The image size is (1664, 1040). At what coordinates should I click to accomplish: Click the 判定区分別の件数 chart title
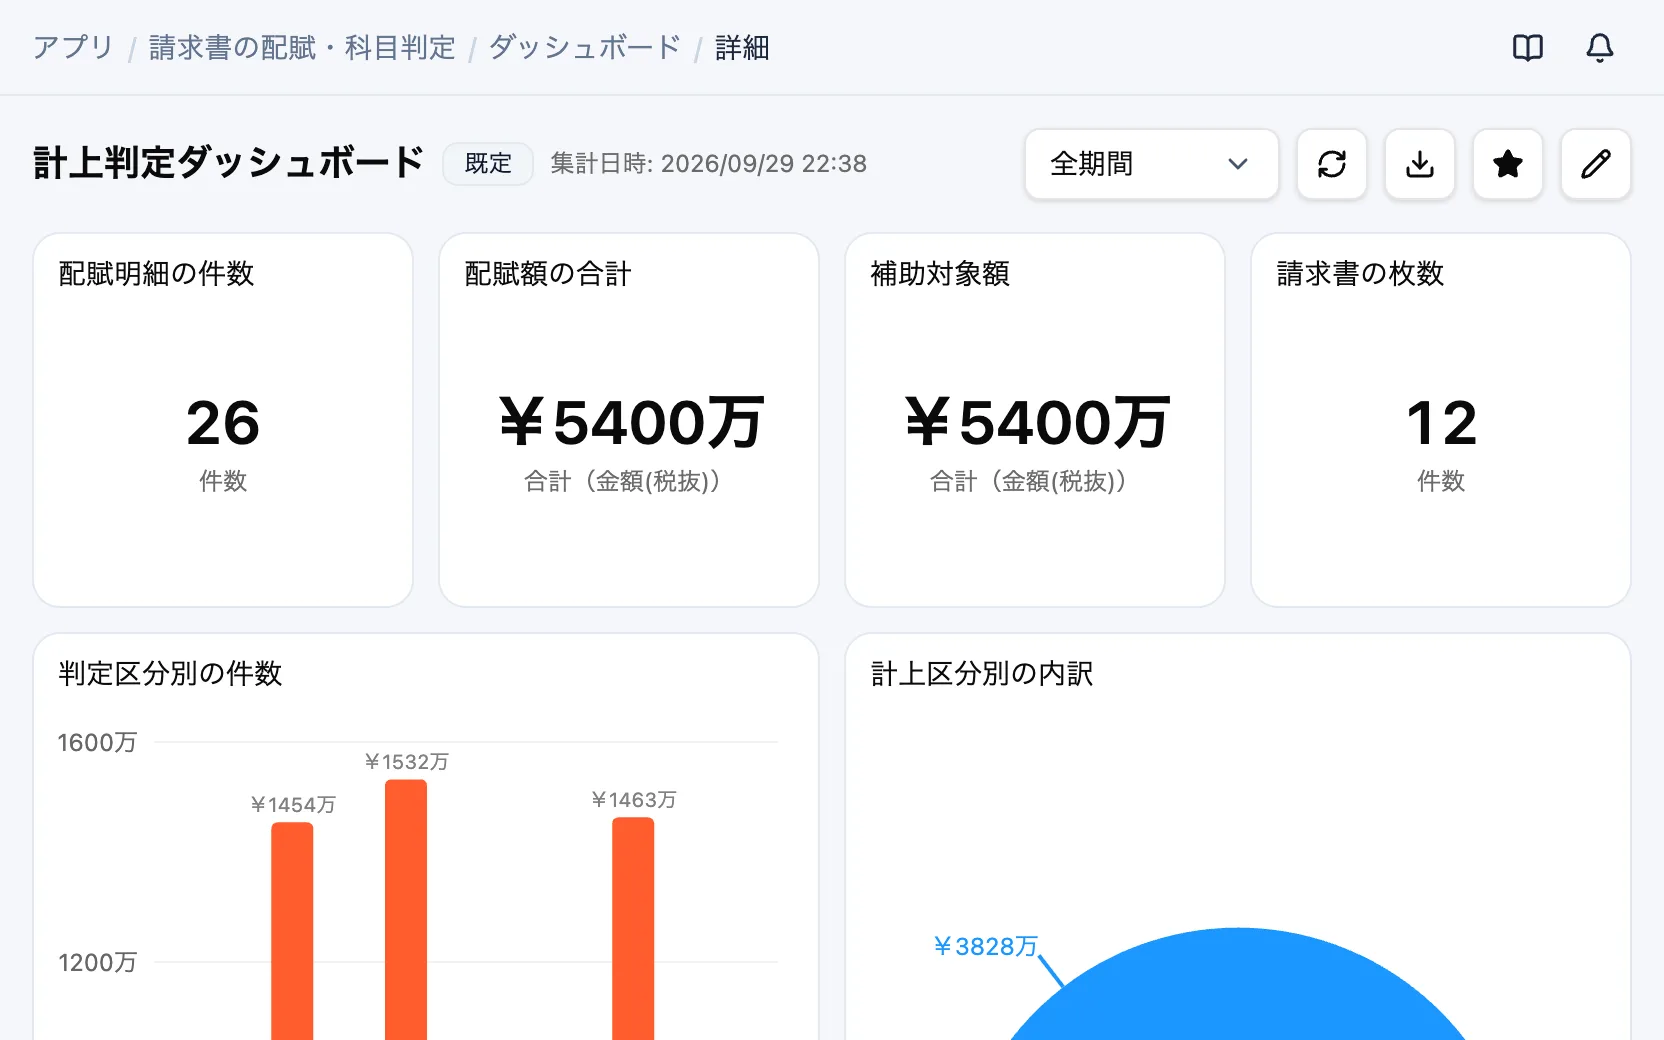click(x=170, y=673)
